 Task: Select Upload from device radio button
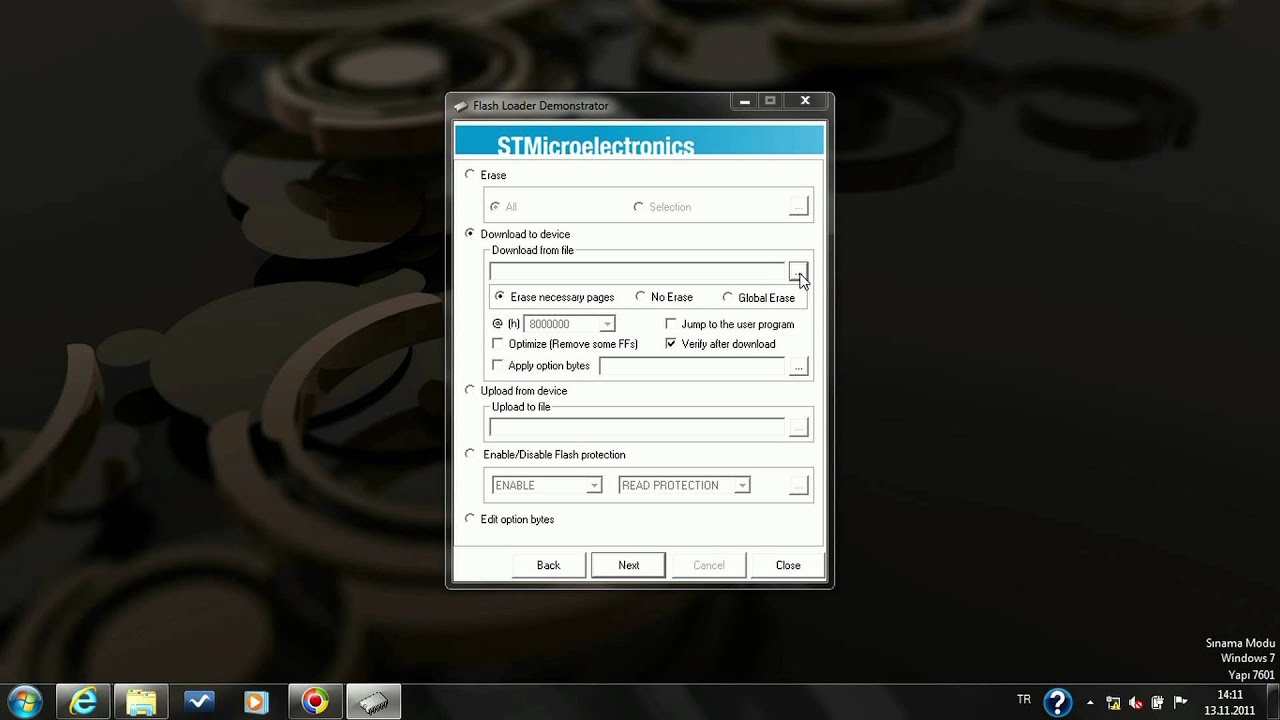click(470, 390)
